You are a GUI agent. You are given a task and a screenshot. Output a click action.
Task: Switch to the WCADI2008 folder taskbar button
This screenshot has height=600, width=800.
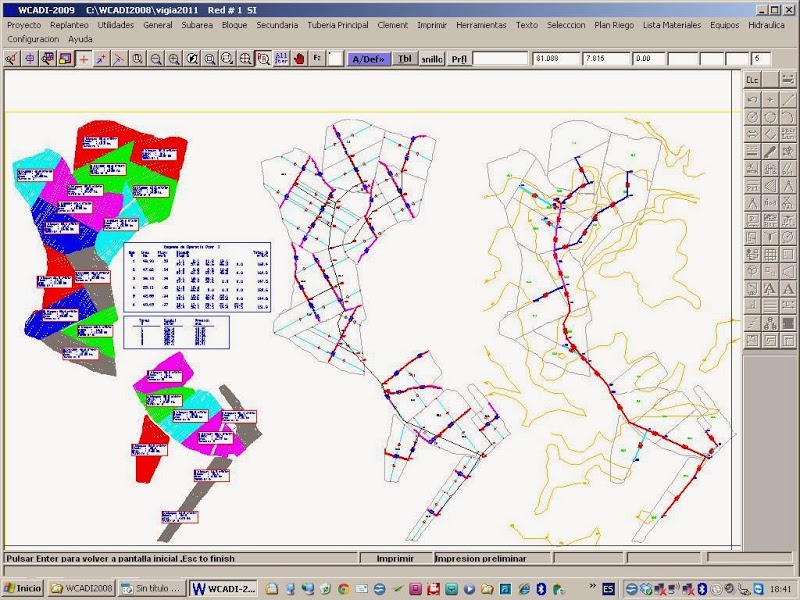tap(82, 588)
